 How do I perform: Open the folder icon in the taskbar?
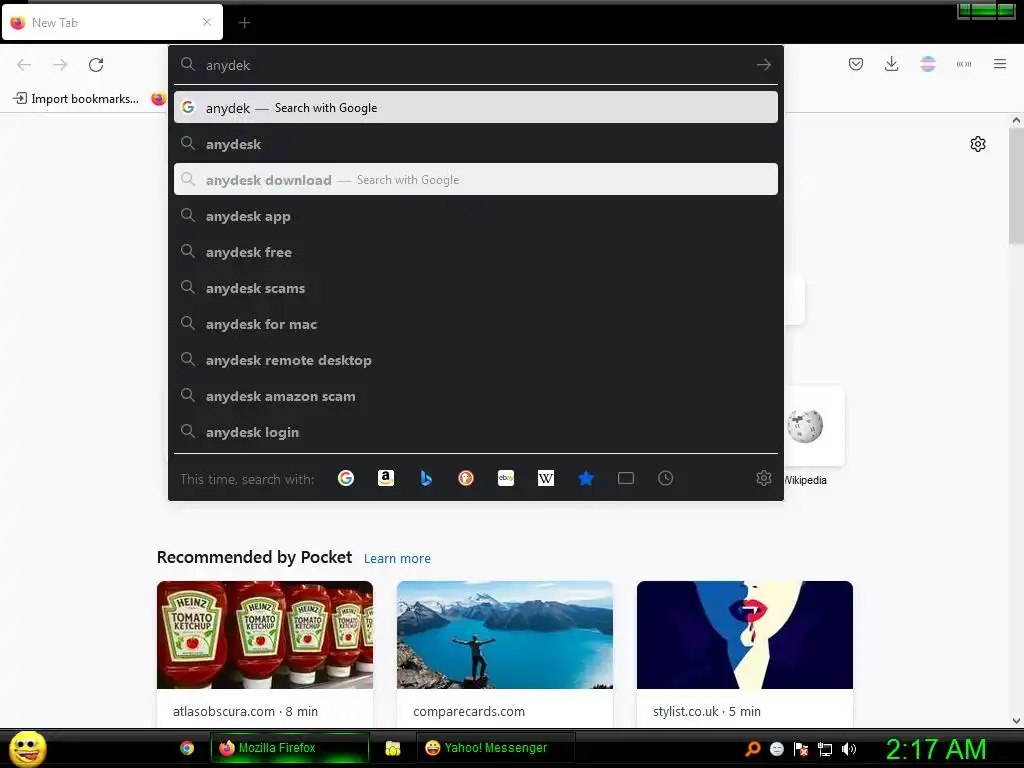392,748
